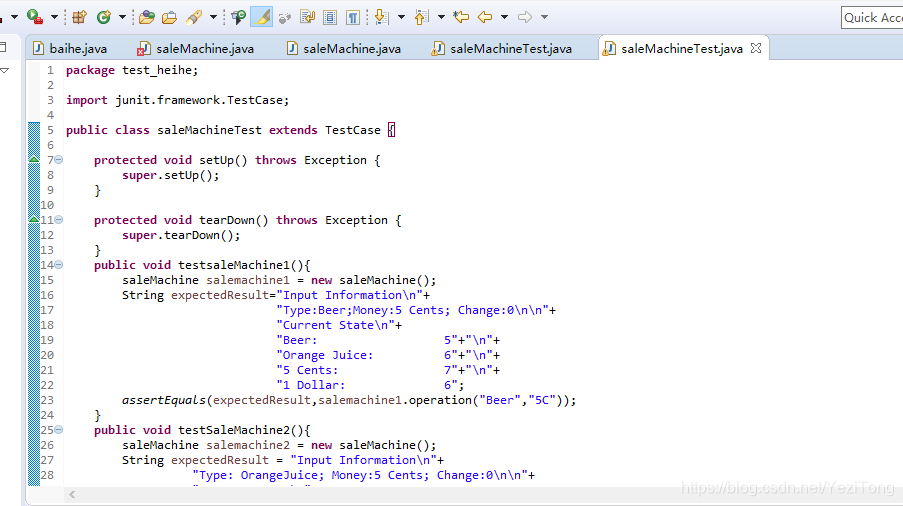Screen dimensions: 903x506
Task: Click the "package test_heihe;" line
Action: tap(132, 70)
